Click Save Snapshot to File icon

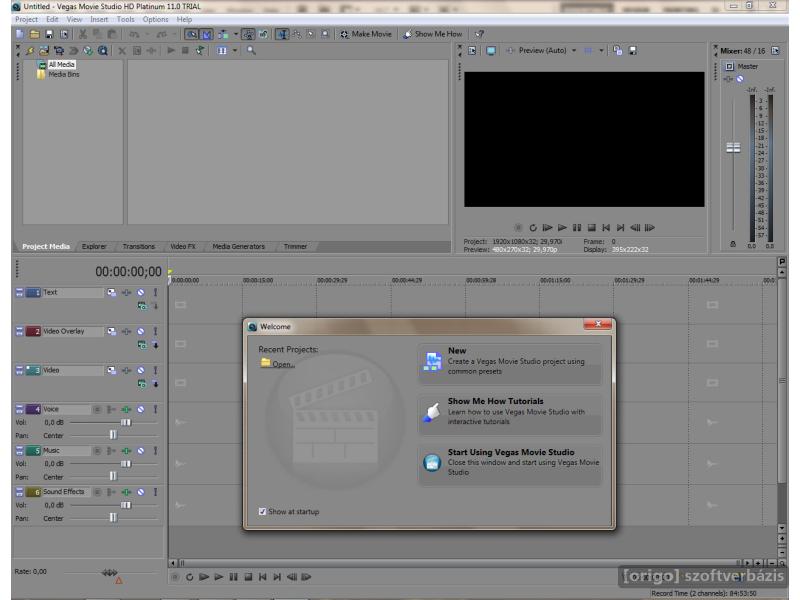pyautogui.click(x=633, y=51)
